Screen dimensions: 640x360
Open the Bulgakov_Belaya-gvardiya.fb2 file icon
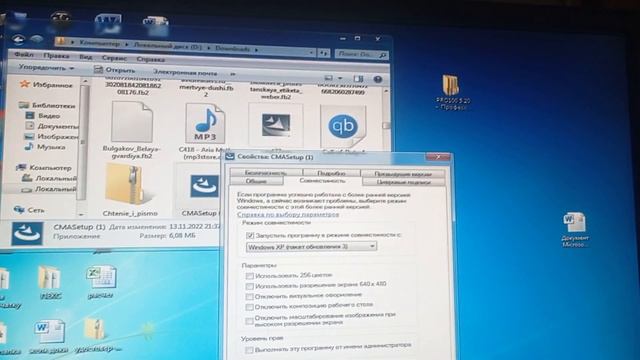pos(132,122)
